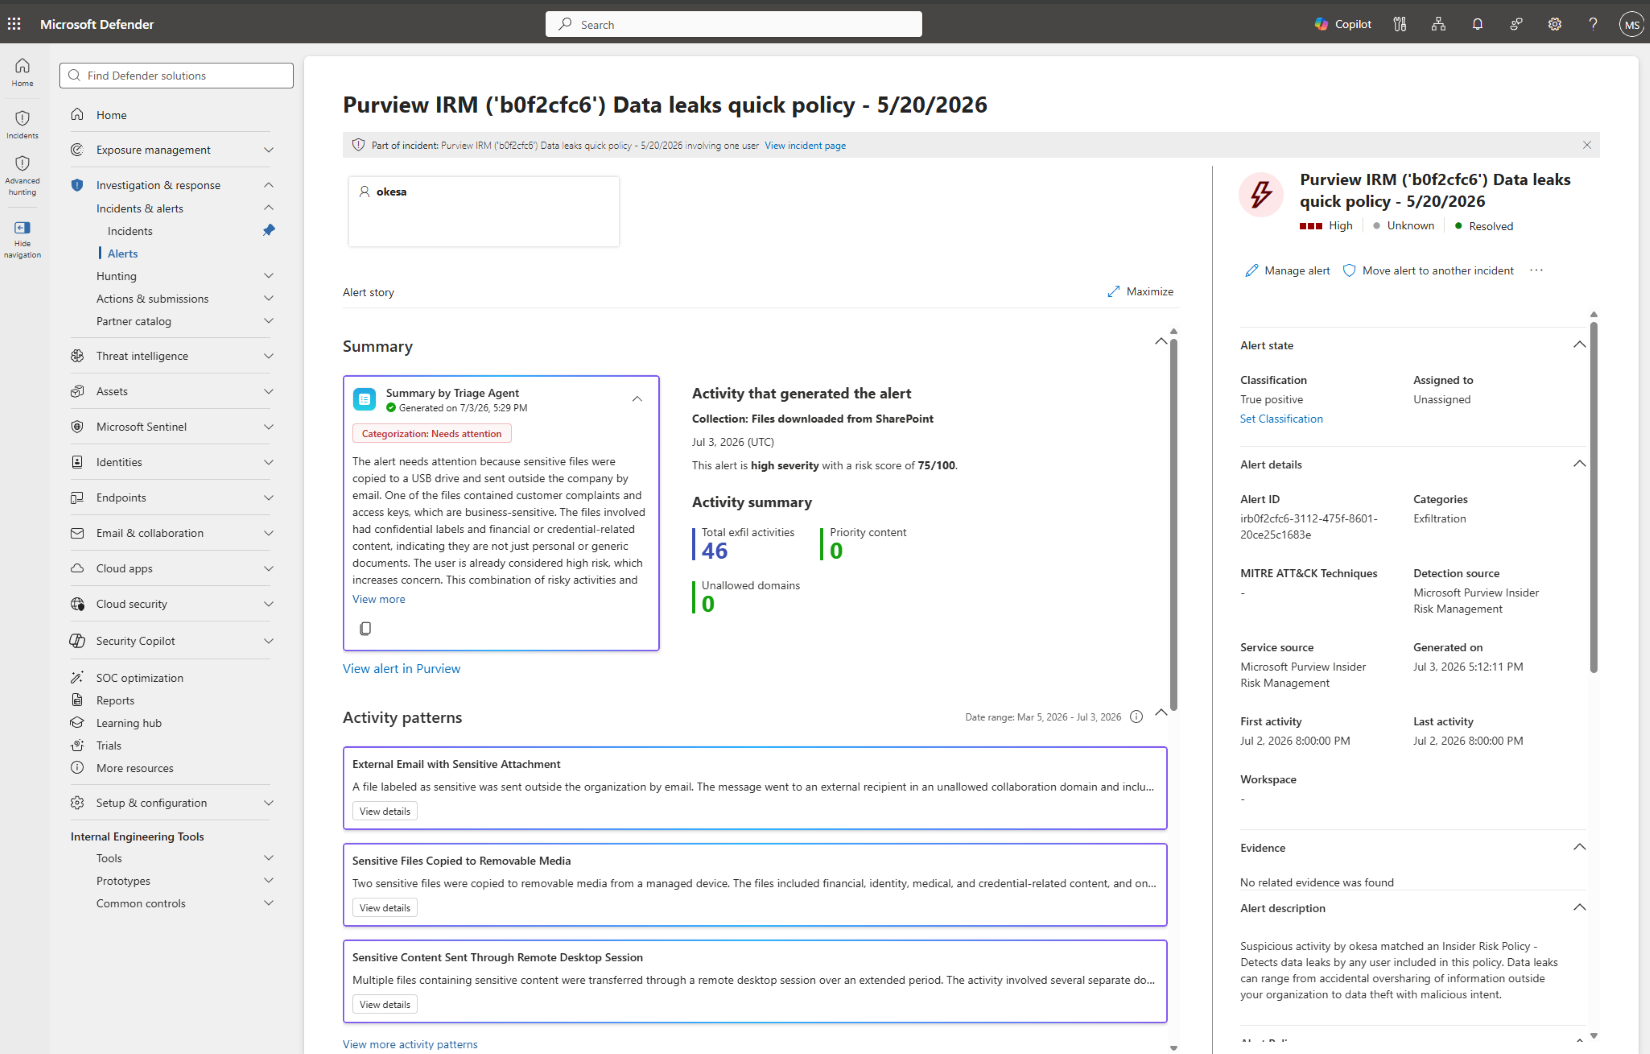Open the Trials nav icon
This screenshot has height=1054, width=1650.
(77, 745)
